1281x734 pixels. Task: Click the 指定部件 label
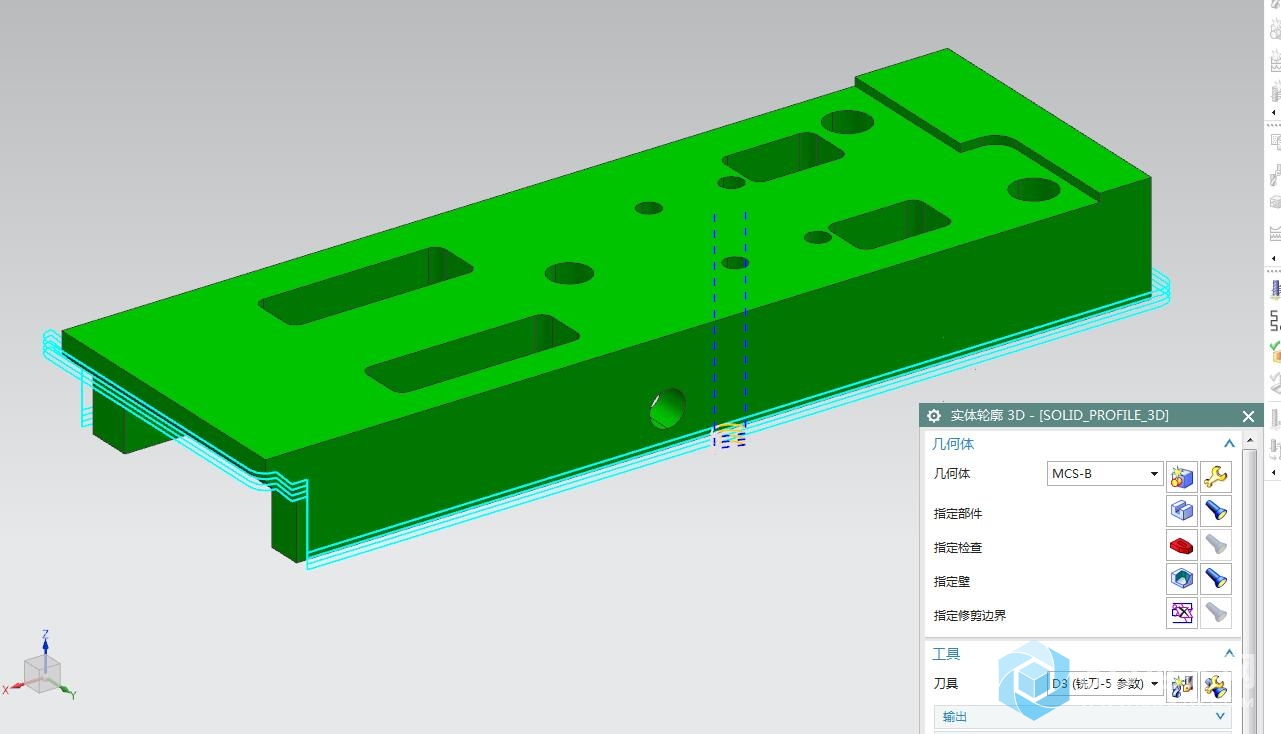pos(958,513)
